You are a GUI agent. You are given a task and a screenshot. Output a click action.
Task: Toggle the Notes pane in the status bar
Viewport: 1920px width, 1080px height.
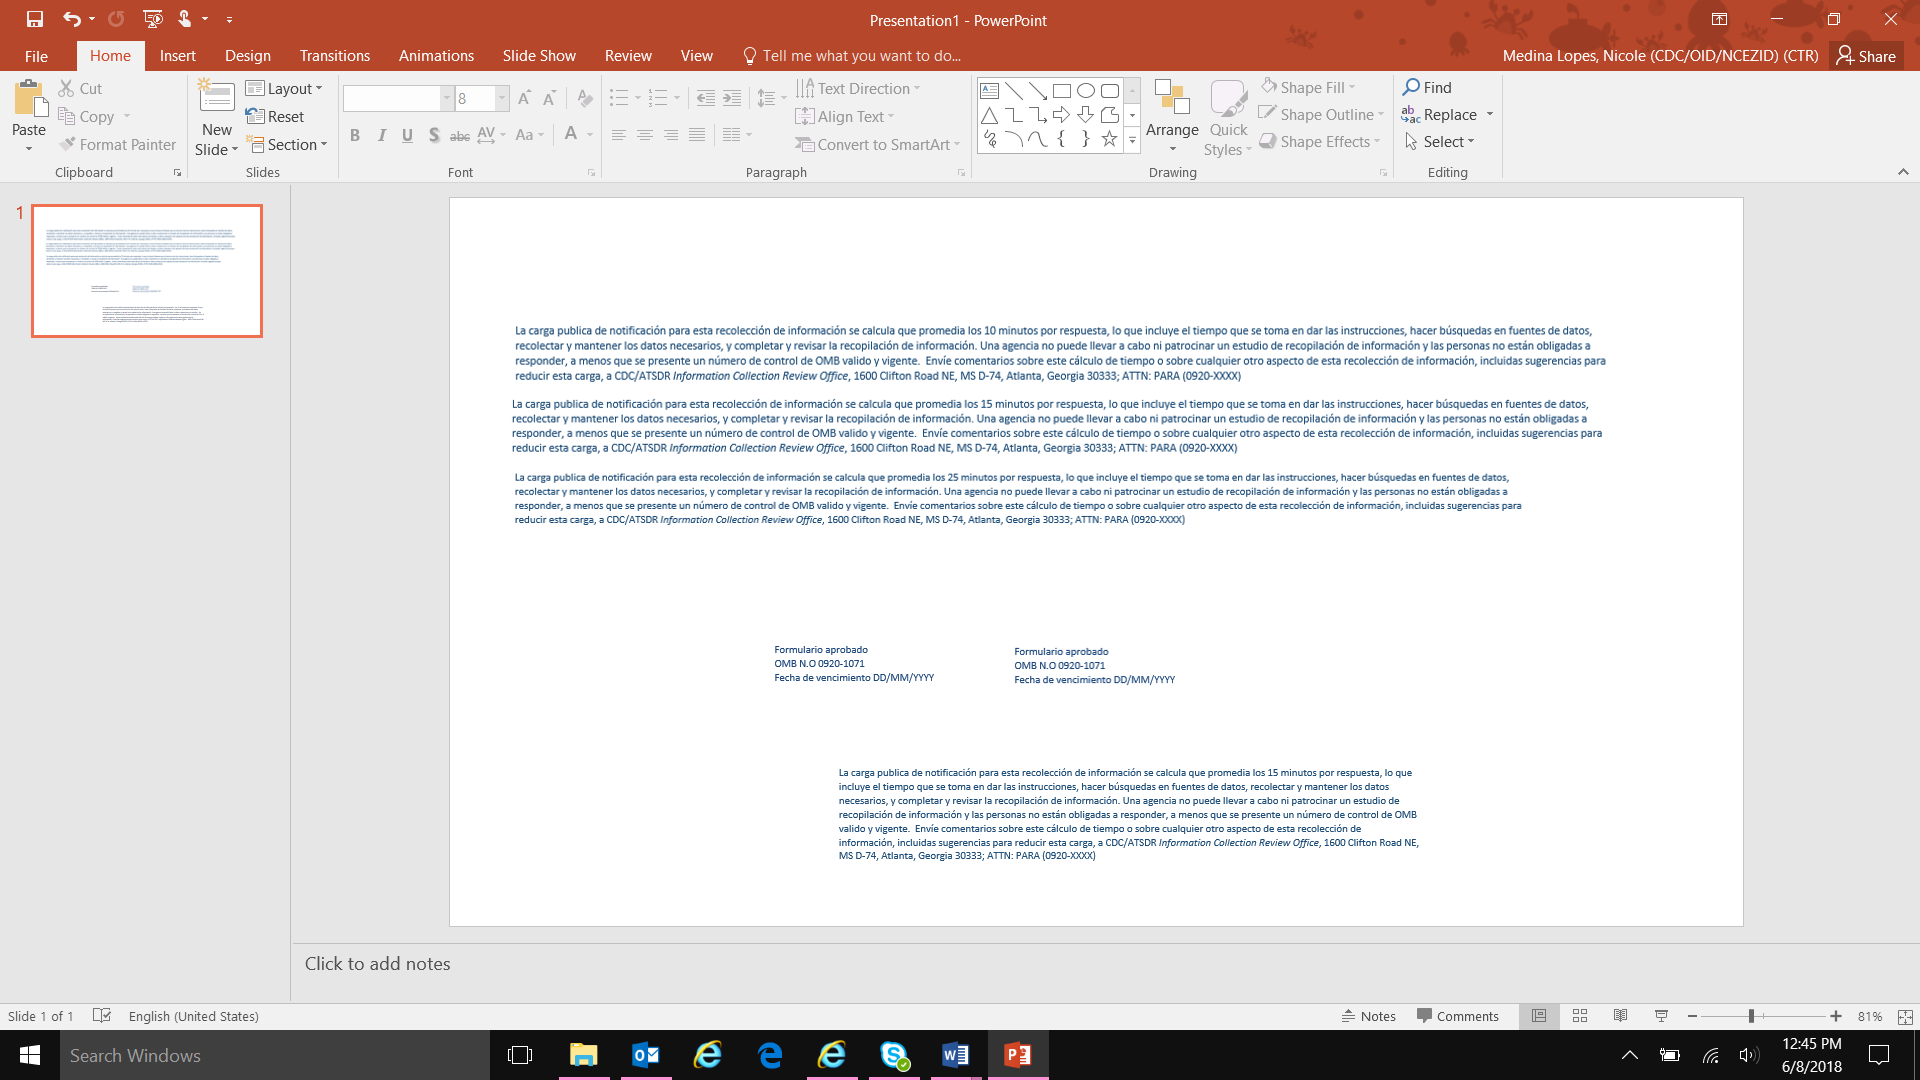pyautogui.click(x=1368, y=1016)
